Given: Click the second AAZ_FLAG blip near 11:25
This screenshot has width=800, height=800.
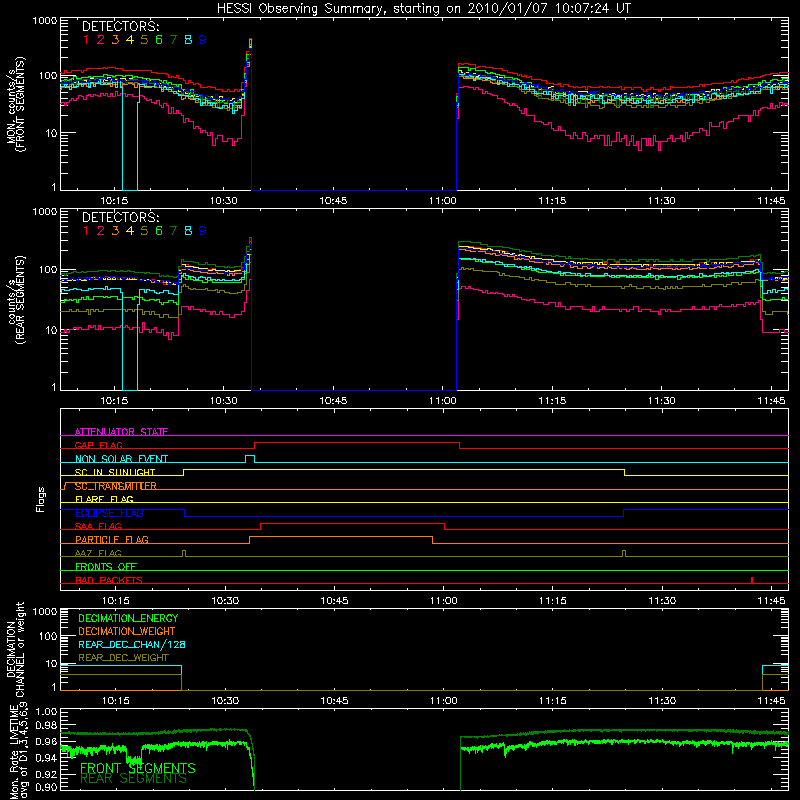Looking at the screenshot, I should pos(624,554).
